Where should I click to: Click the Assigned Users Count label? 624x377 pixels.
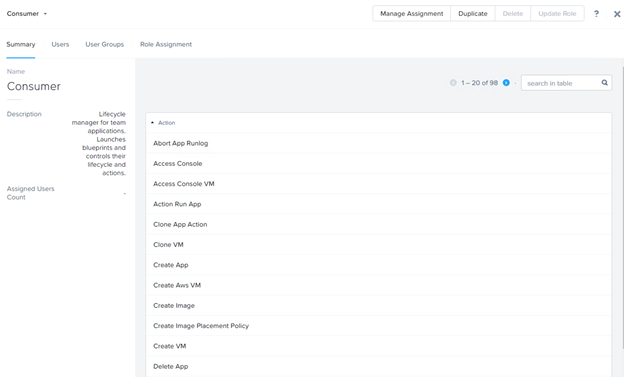pyautogui.click(x=31, y=193)
